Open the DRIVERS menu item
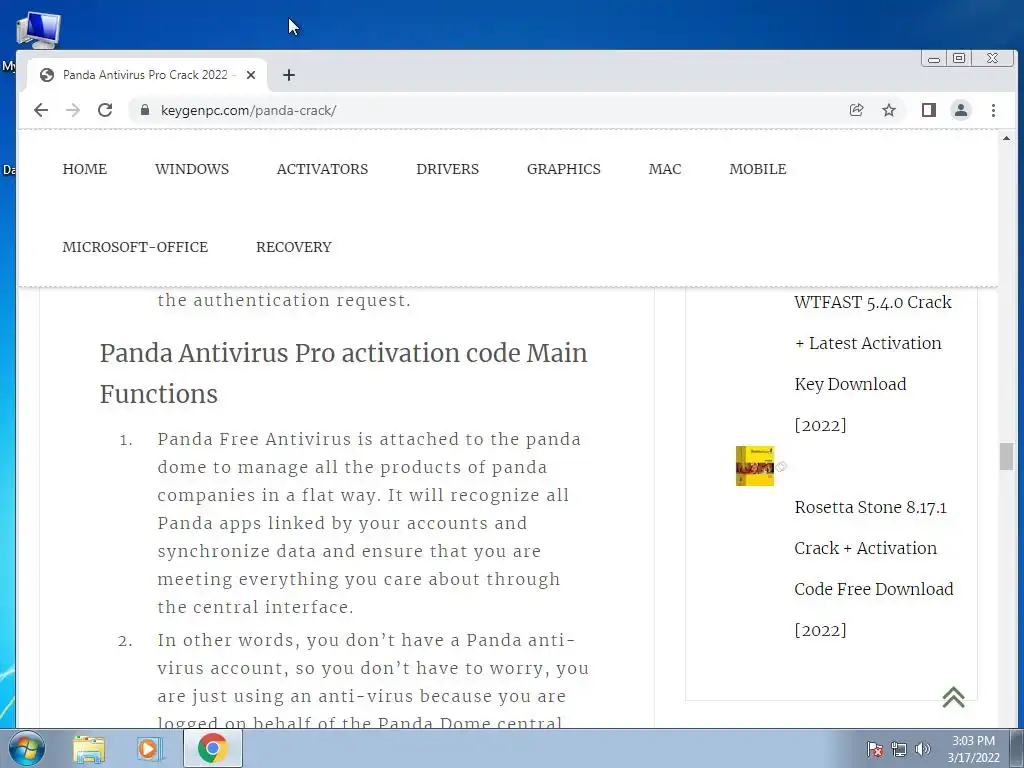Screen dimensions: 1024x768 coord(447,169)
